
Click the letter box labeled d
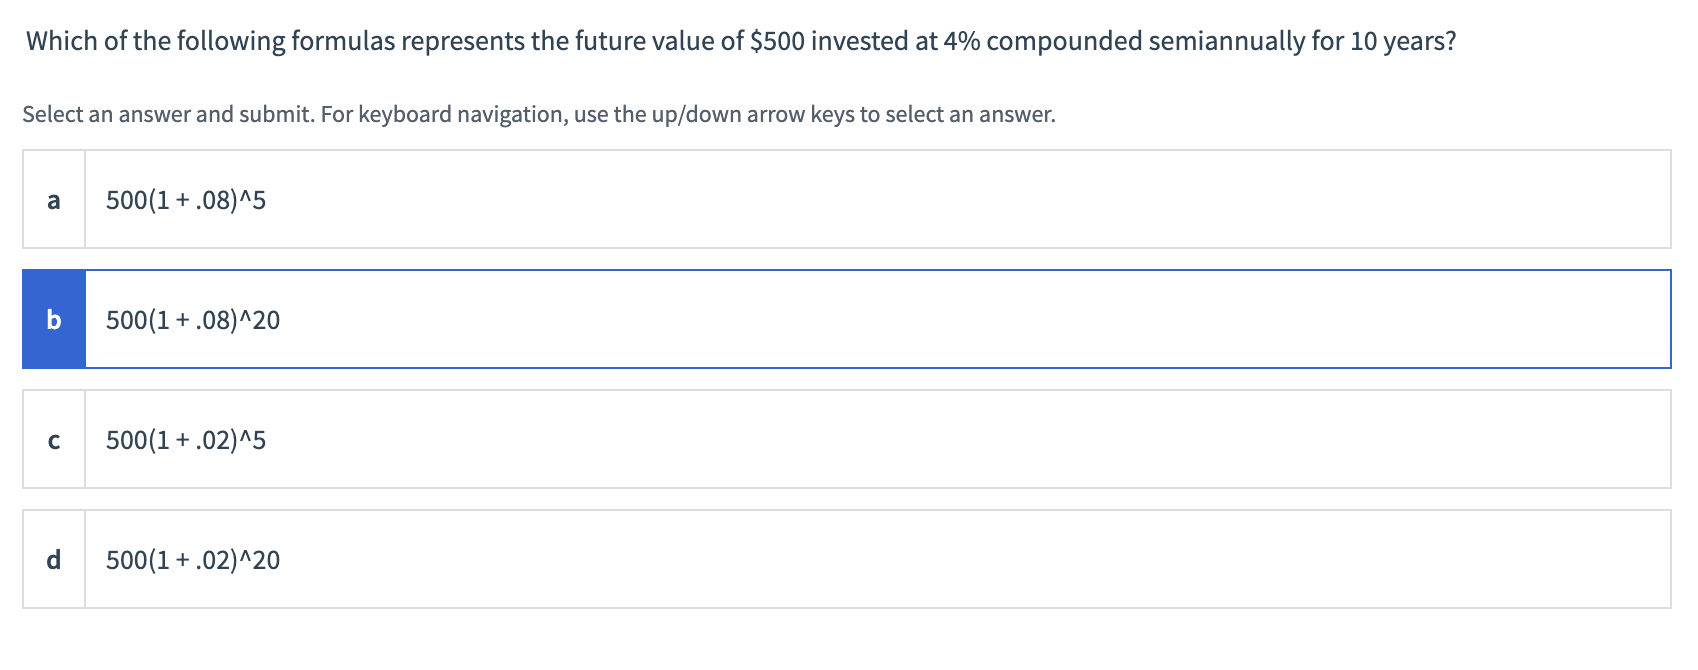point(54,560)
